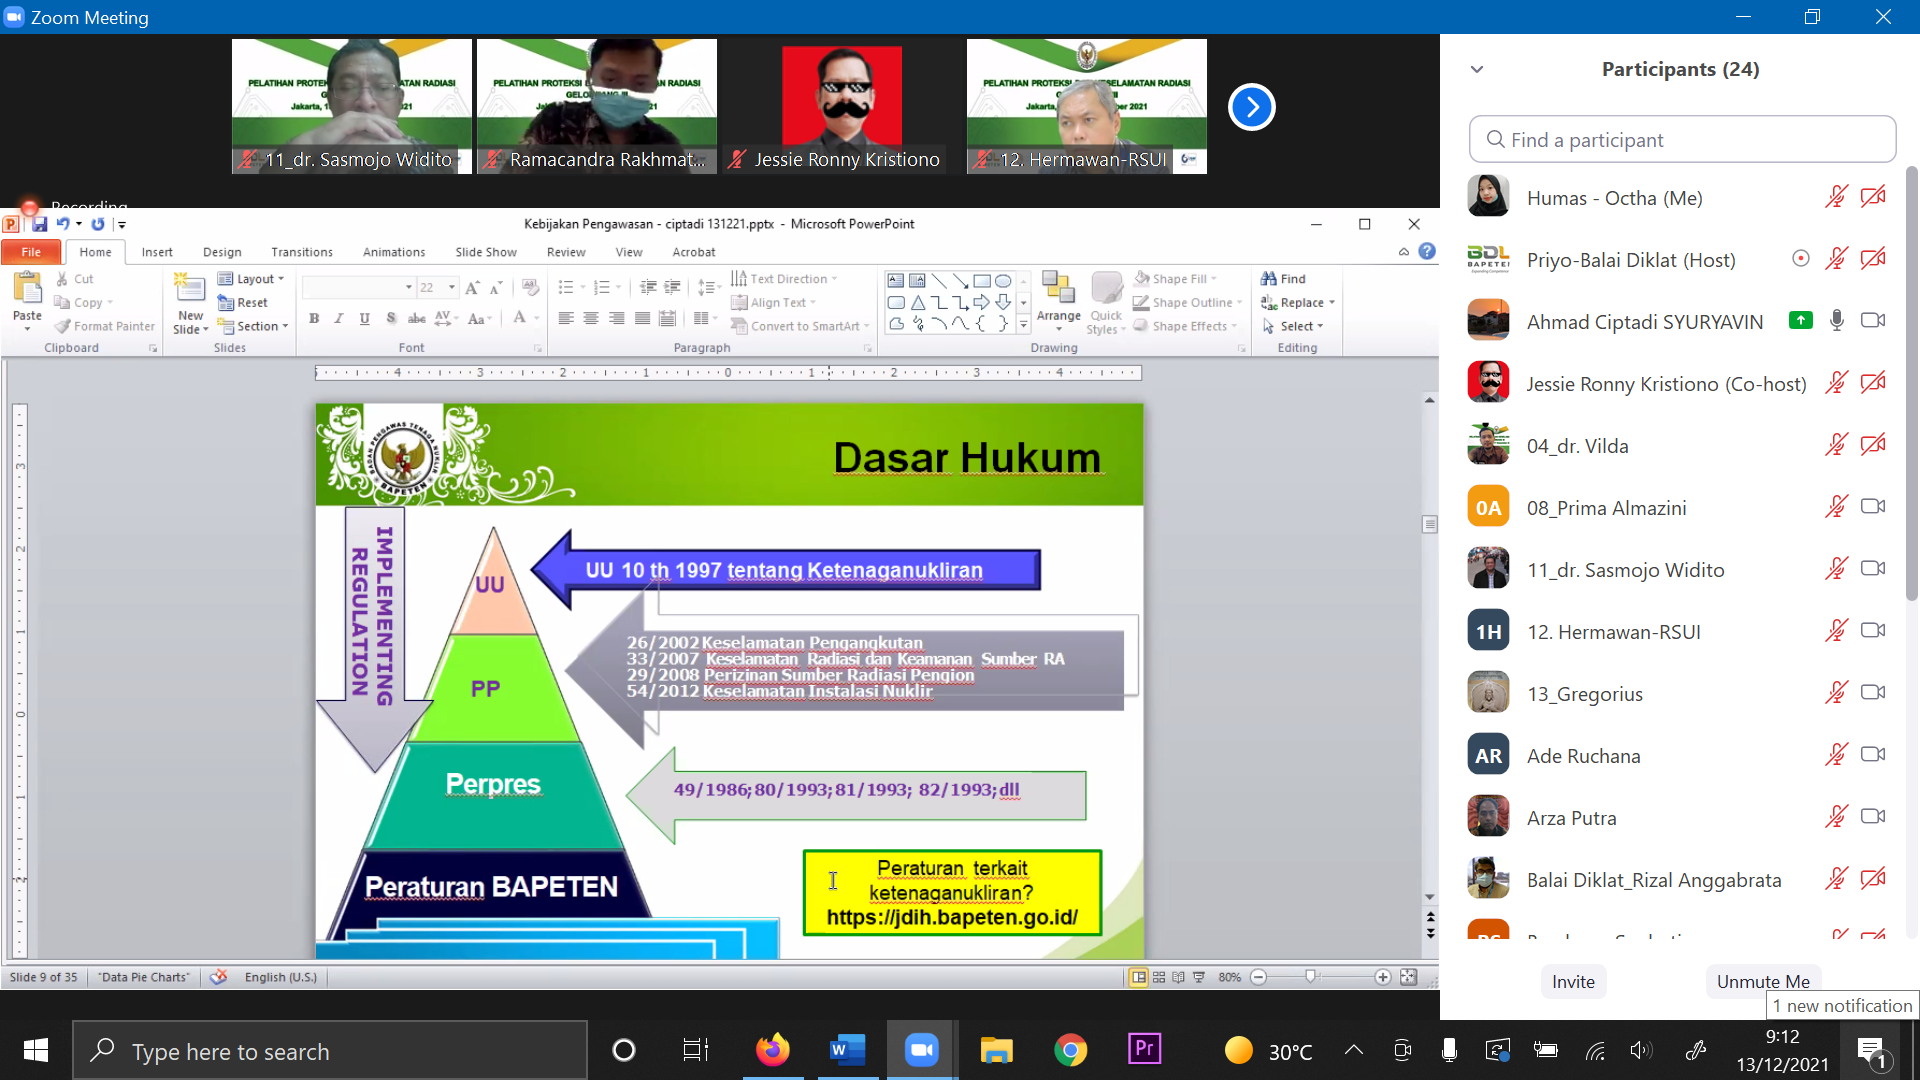
Task: Click Clear Formatting icon
Action: tap(530, 288)
